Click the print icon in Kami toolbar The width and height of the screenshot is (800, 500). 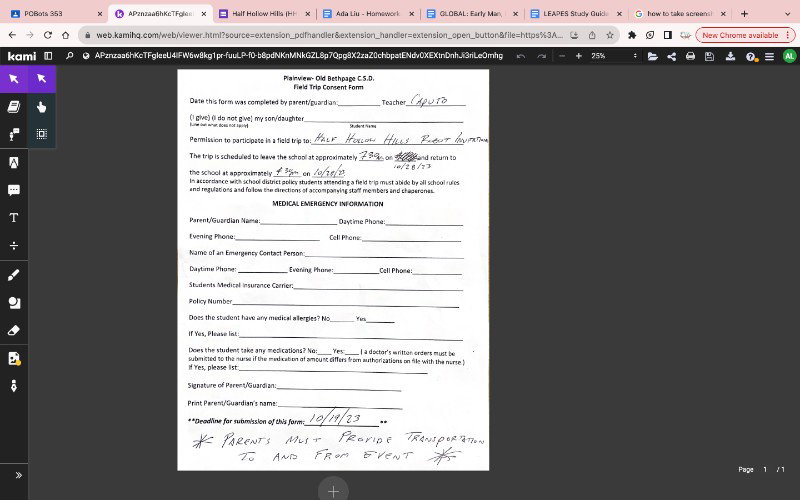pos(690,56)
